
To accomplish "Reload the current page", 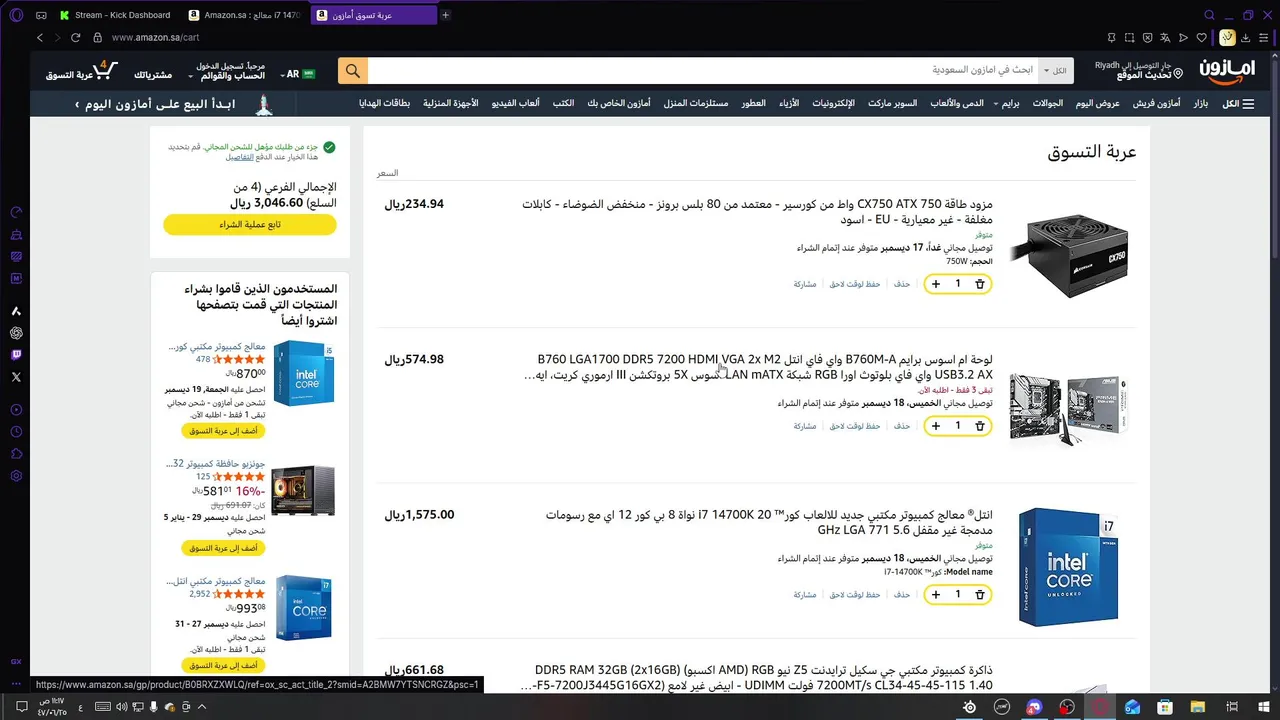I will (x=75, y=37).
